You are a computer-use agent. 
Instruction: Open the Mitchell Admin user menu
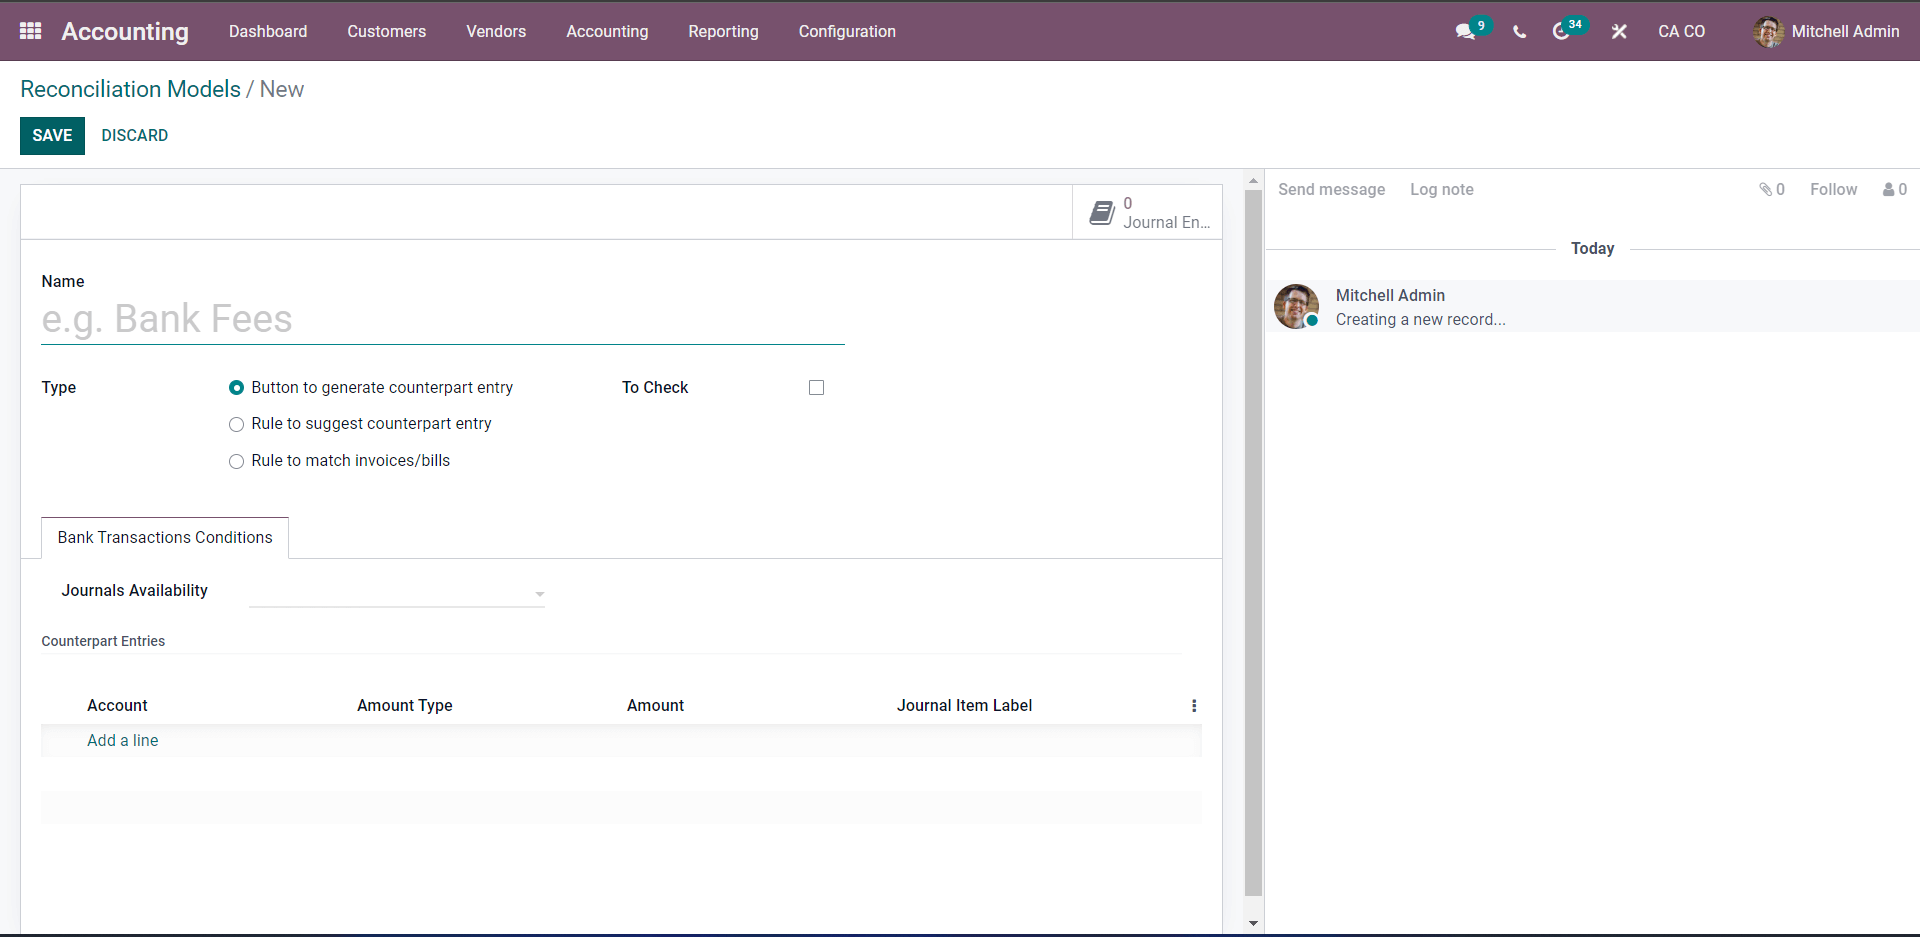(1826, 32)
